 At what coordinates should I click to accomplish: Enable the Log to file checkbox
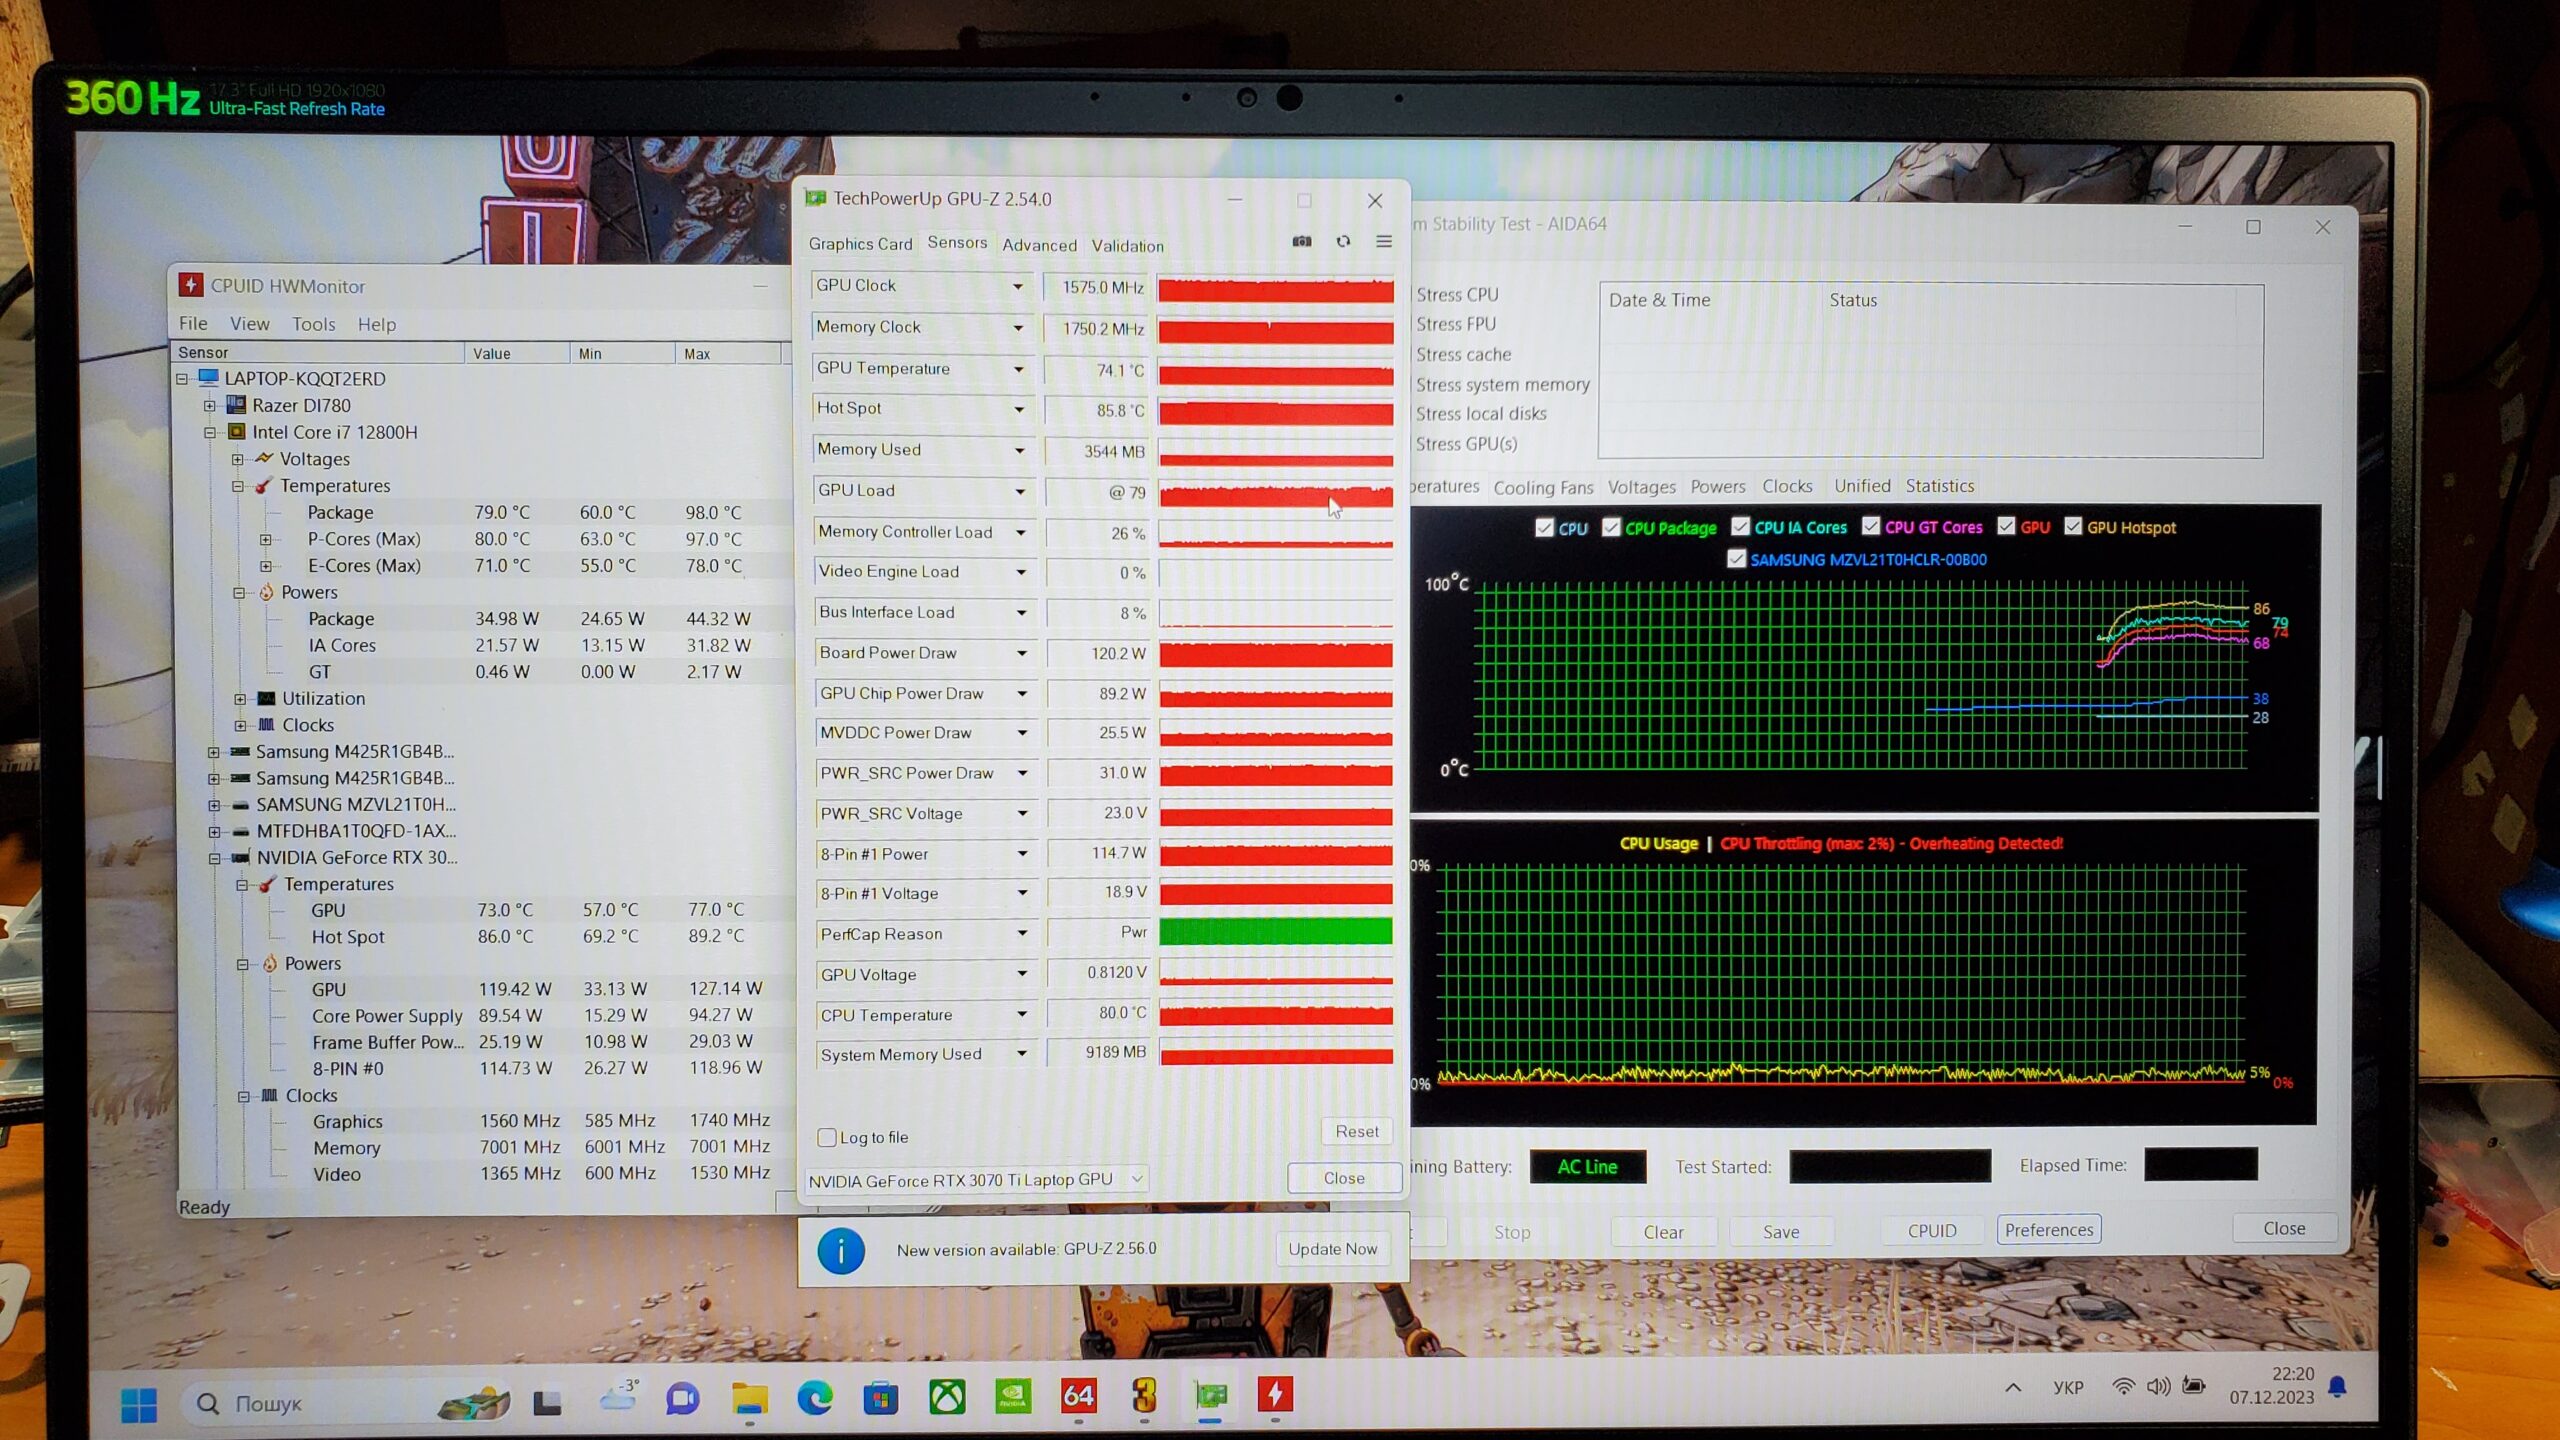[x=827, y=1137]
